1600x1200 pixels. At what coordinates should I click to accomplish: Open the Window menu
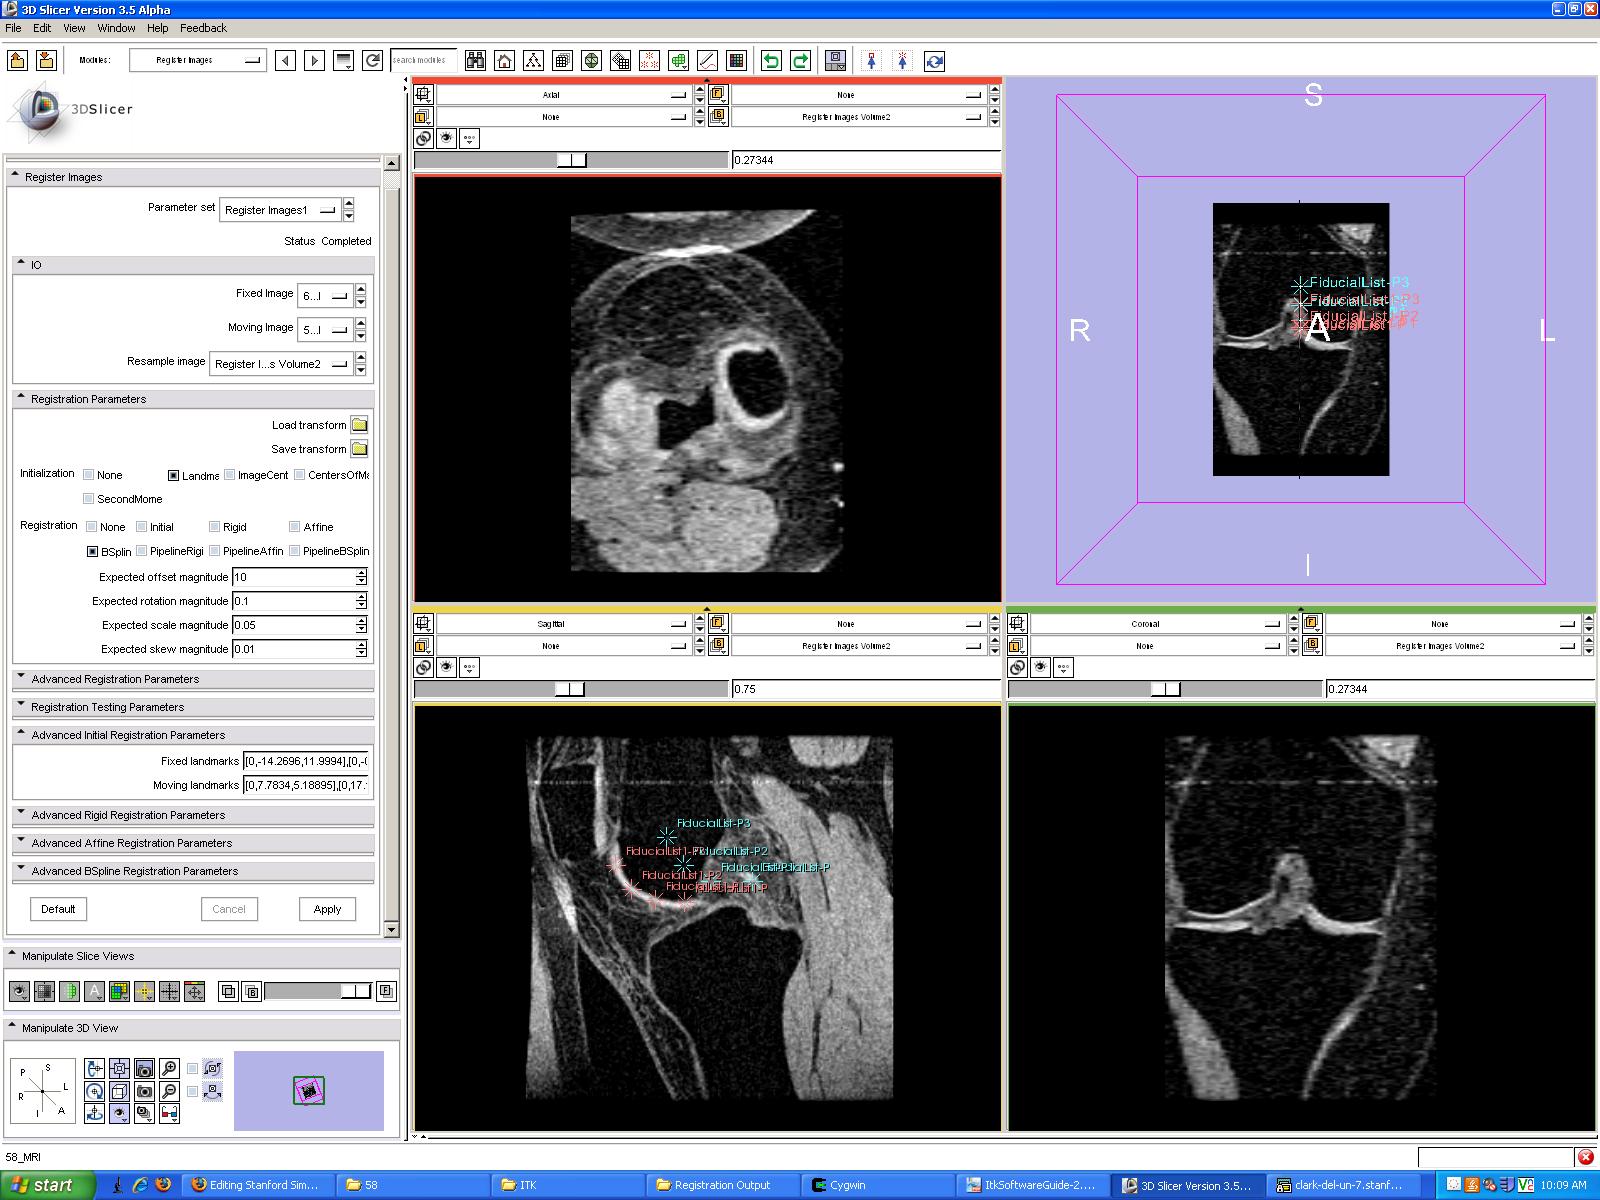116,28
